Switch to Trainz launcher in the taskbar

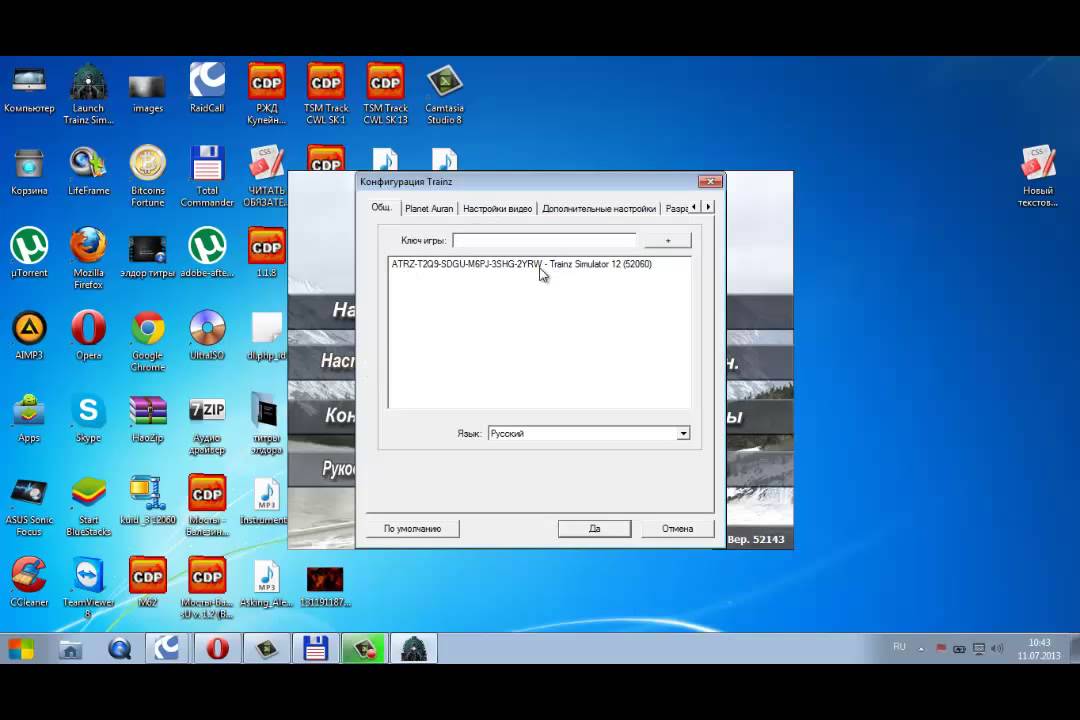pos(413,649)
